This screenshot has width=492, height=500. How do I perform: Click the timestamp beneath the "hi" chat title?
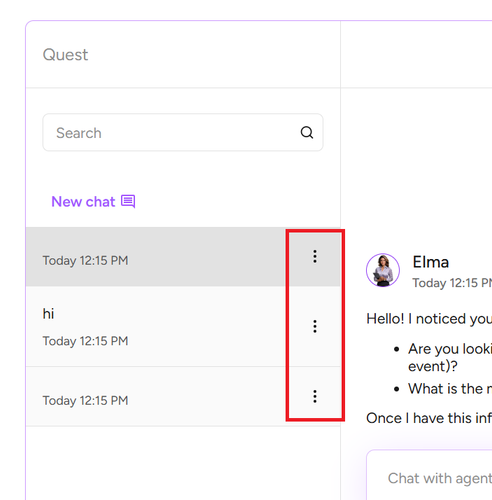pos(85,341)
